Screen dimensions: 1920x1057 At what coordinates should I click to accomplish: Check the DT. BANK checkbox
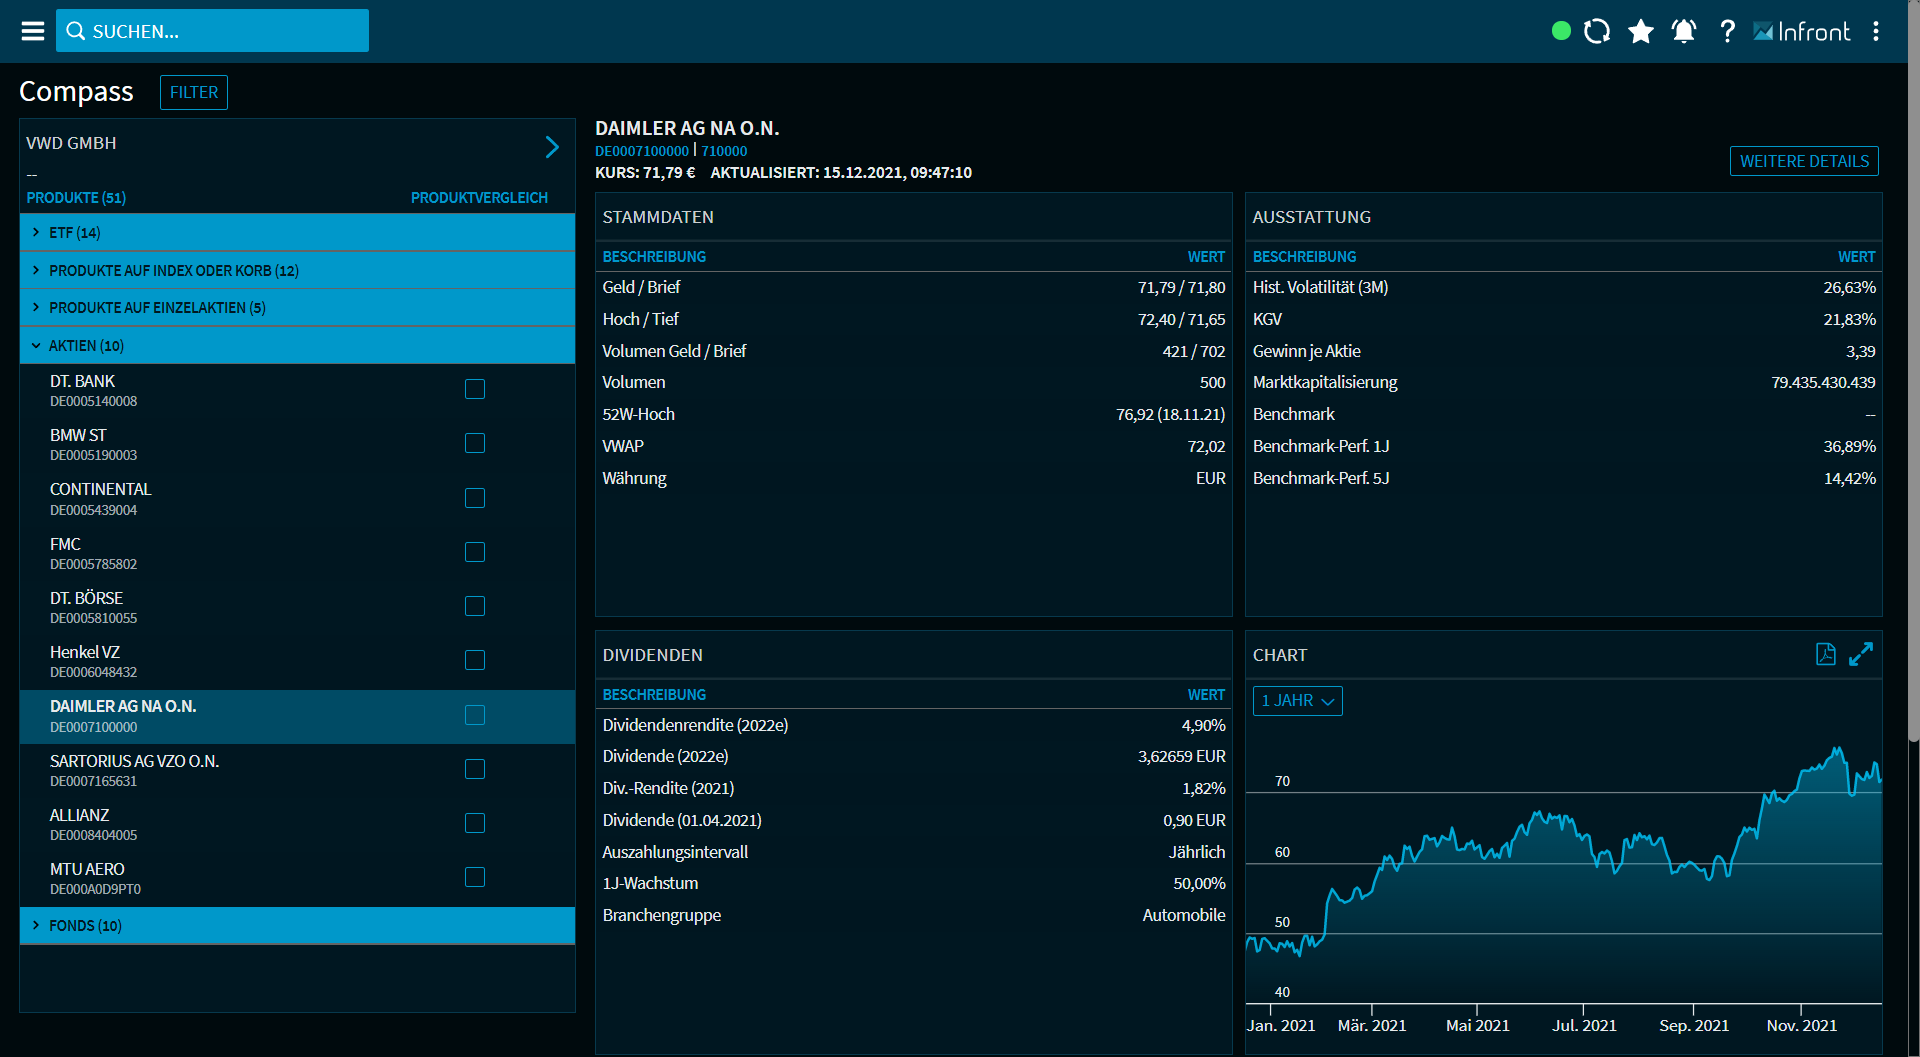(475, 389)
